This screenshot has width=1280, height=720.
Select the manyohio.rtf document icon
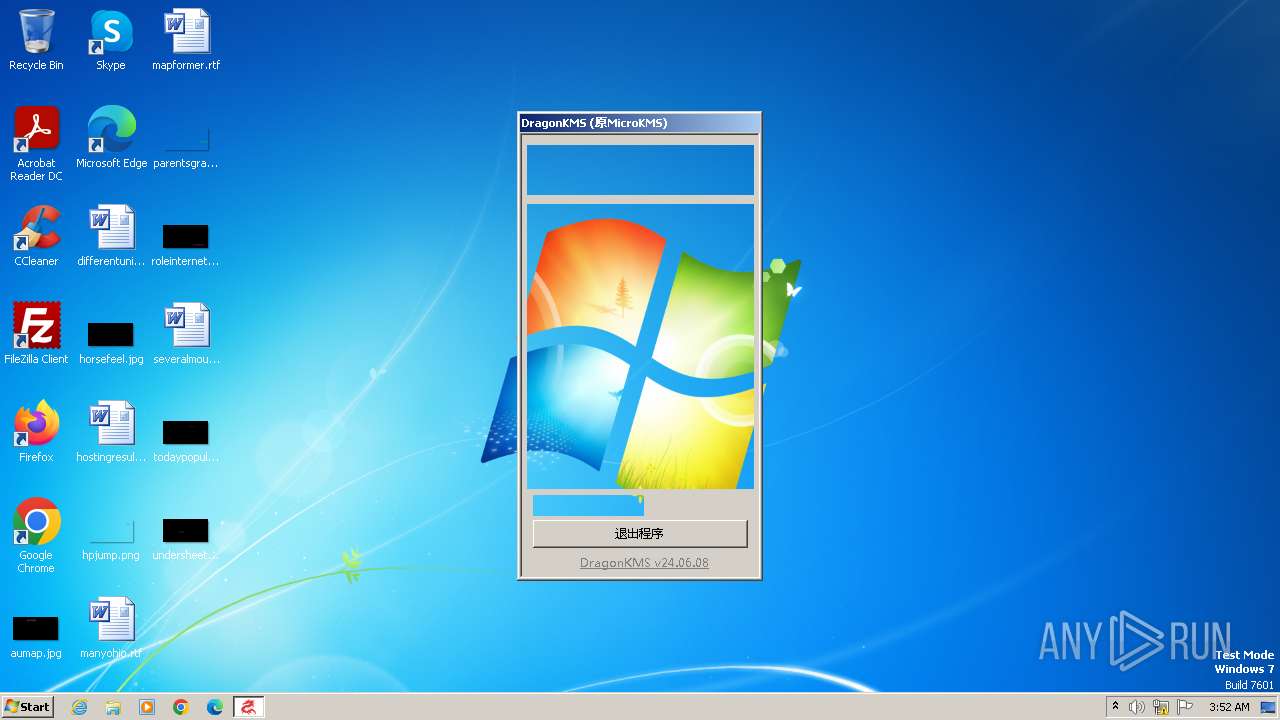[111, 628]
